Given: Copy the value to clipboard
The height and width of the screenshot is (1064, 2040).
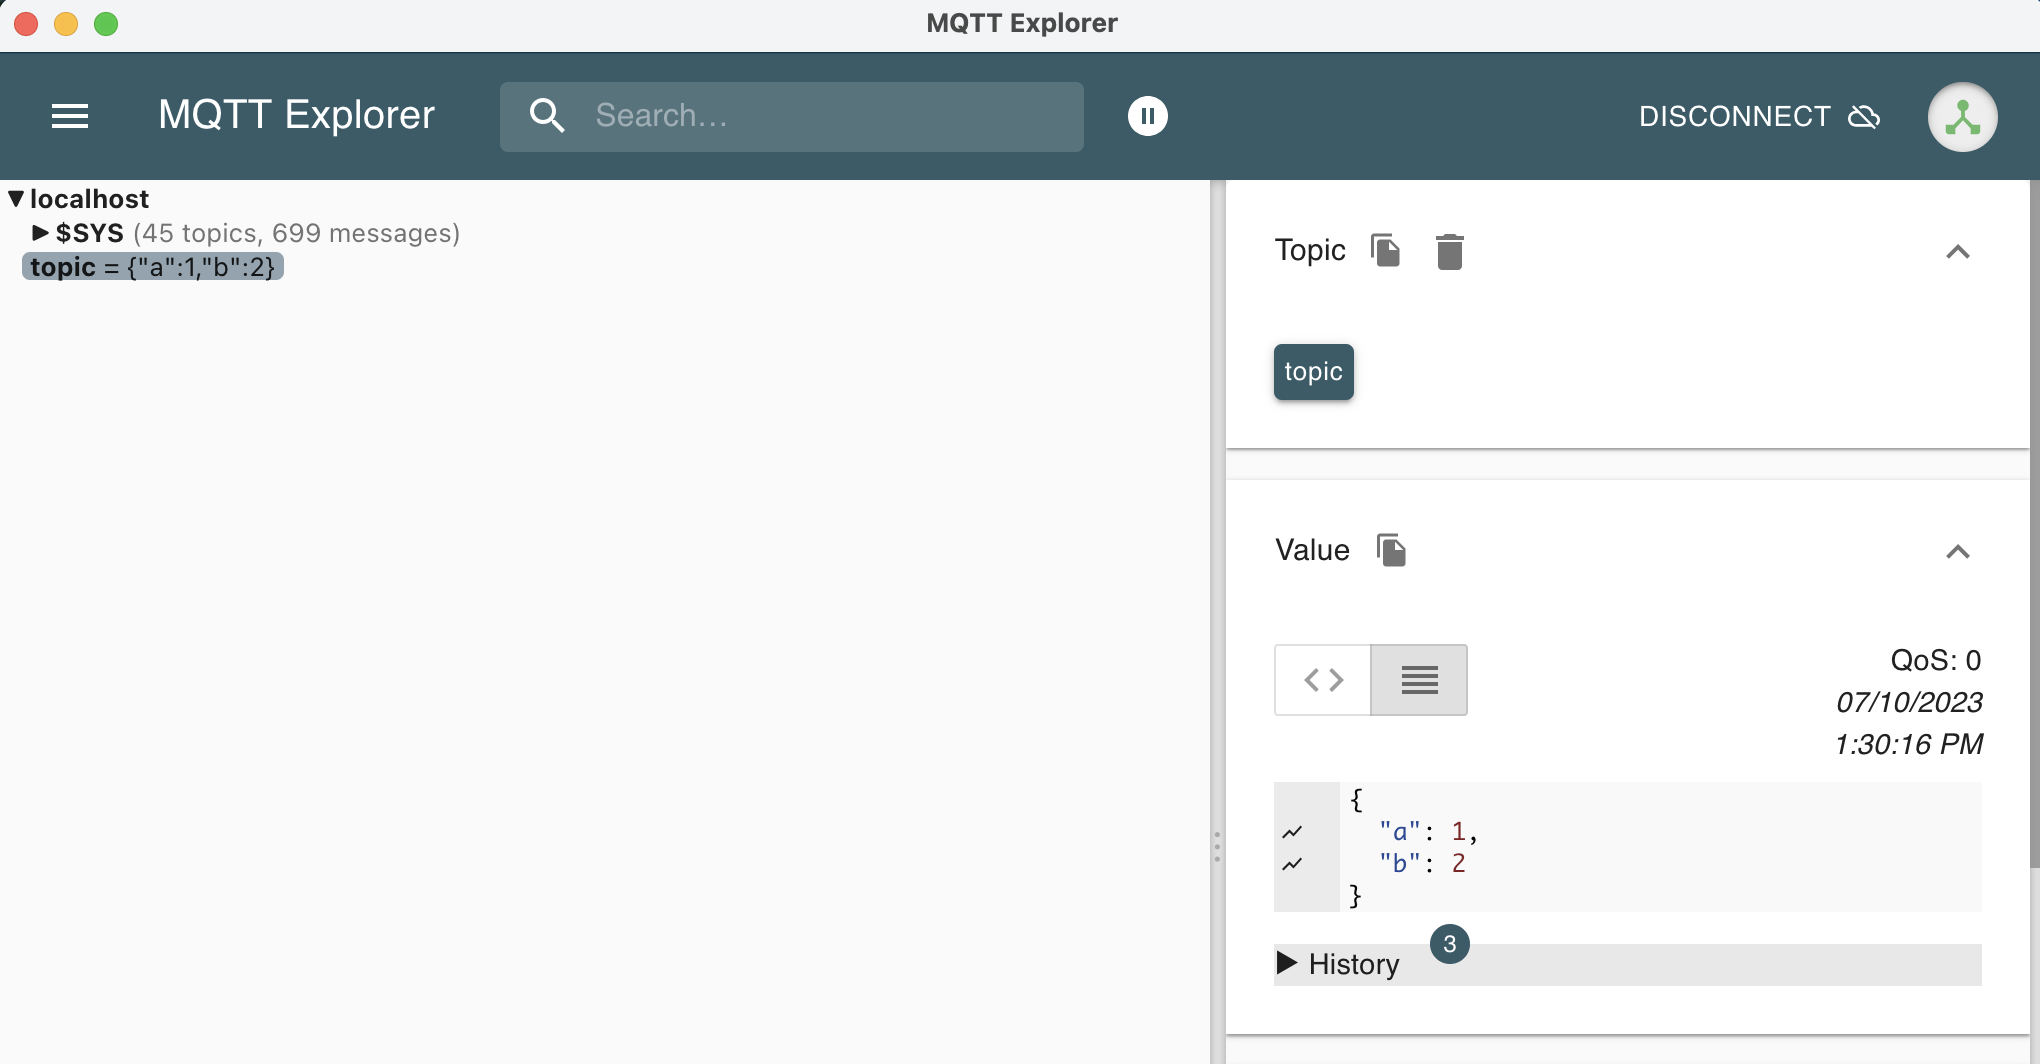Looking at the screenshot, I should [x=1391, y=550].
